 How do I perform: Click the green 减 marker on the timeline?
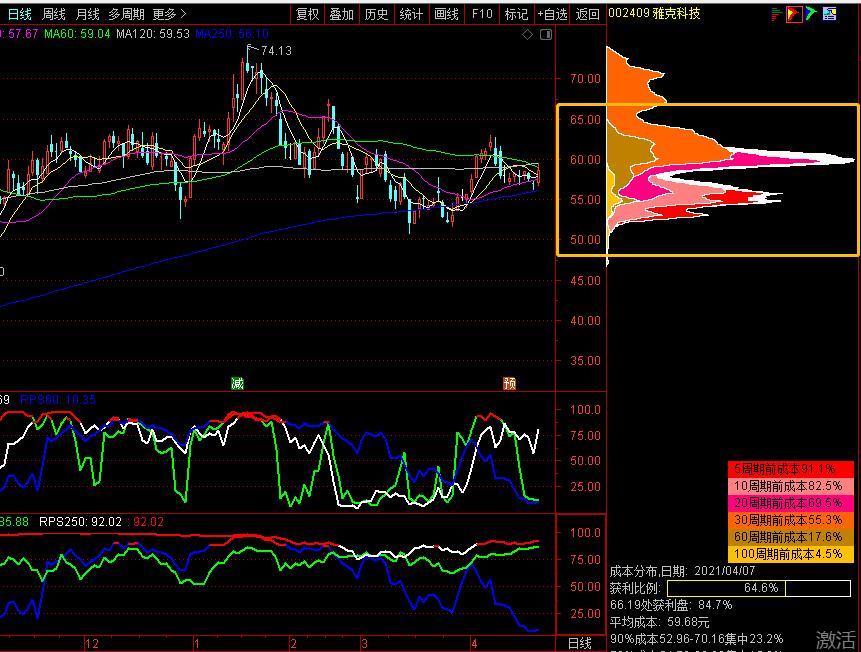pyautogui.click(x=237, y=383)
